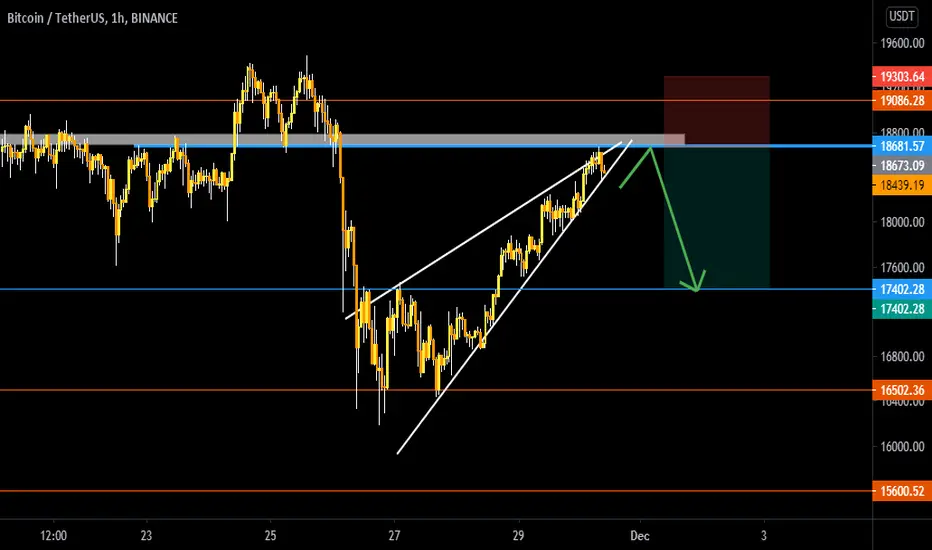Select the red stop-loss zone of short position
Image resolution: width=932 pixels, height=550 pixels.
coord(717,111)
